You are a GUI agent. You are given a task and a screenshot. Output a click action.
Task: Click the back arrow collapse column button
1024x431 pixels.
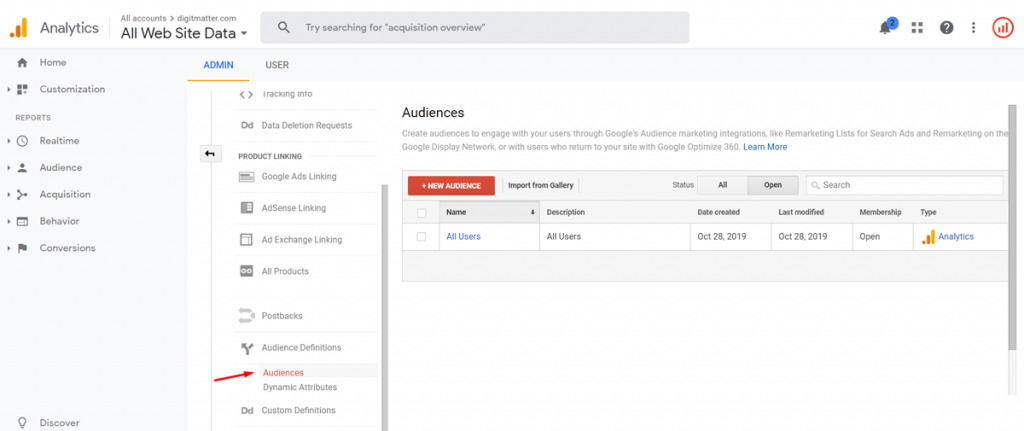[210, 153]
